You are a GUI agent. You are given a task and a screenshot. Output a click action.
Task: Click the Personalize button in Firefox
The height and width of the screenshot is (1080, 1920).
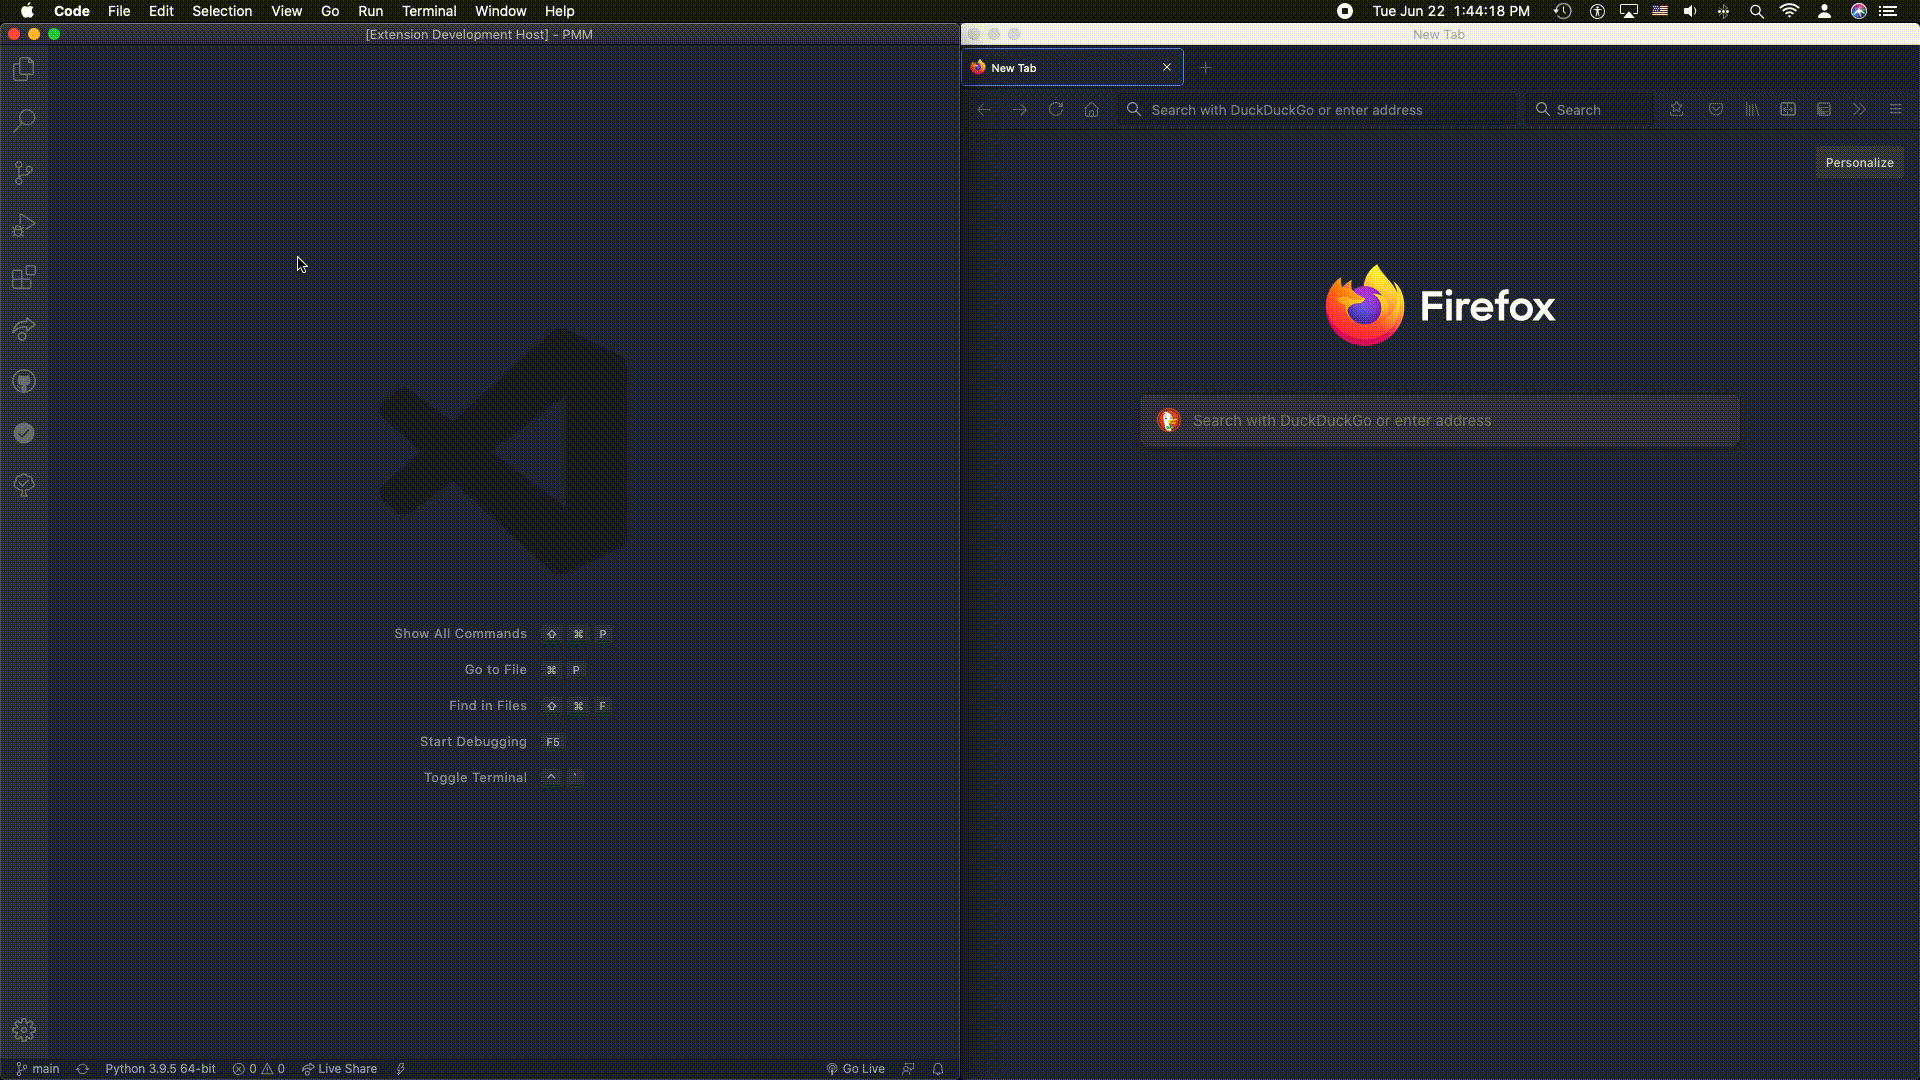point(1859,163)
